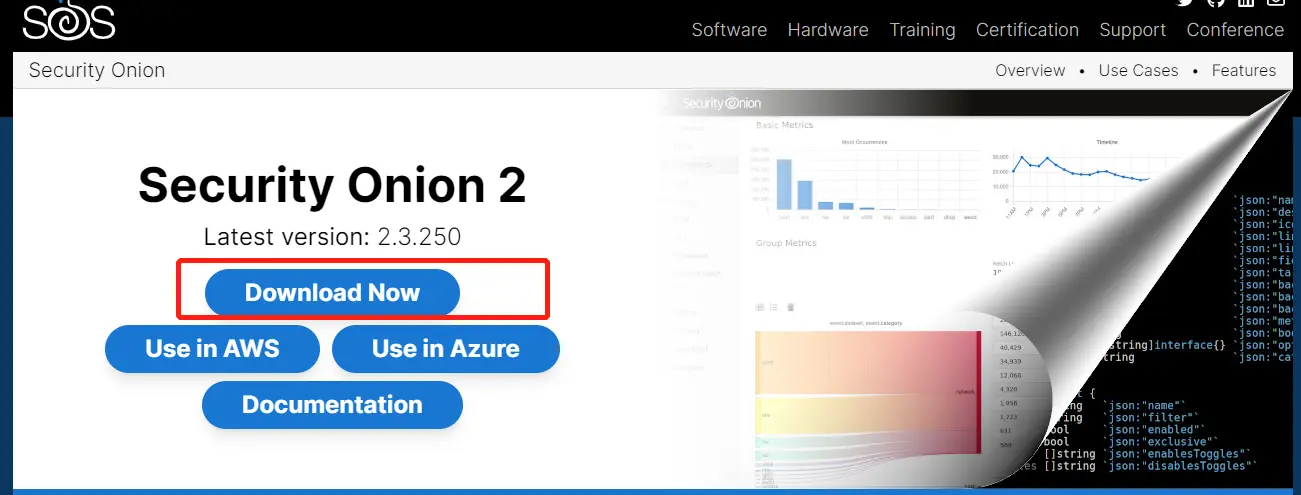Click the Latest version: 2.3.250 text
1301x495 pixels.
click(332, 237)
